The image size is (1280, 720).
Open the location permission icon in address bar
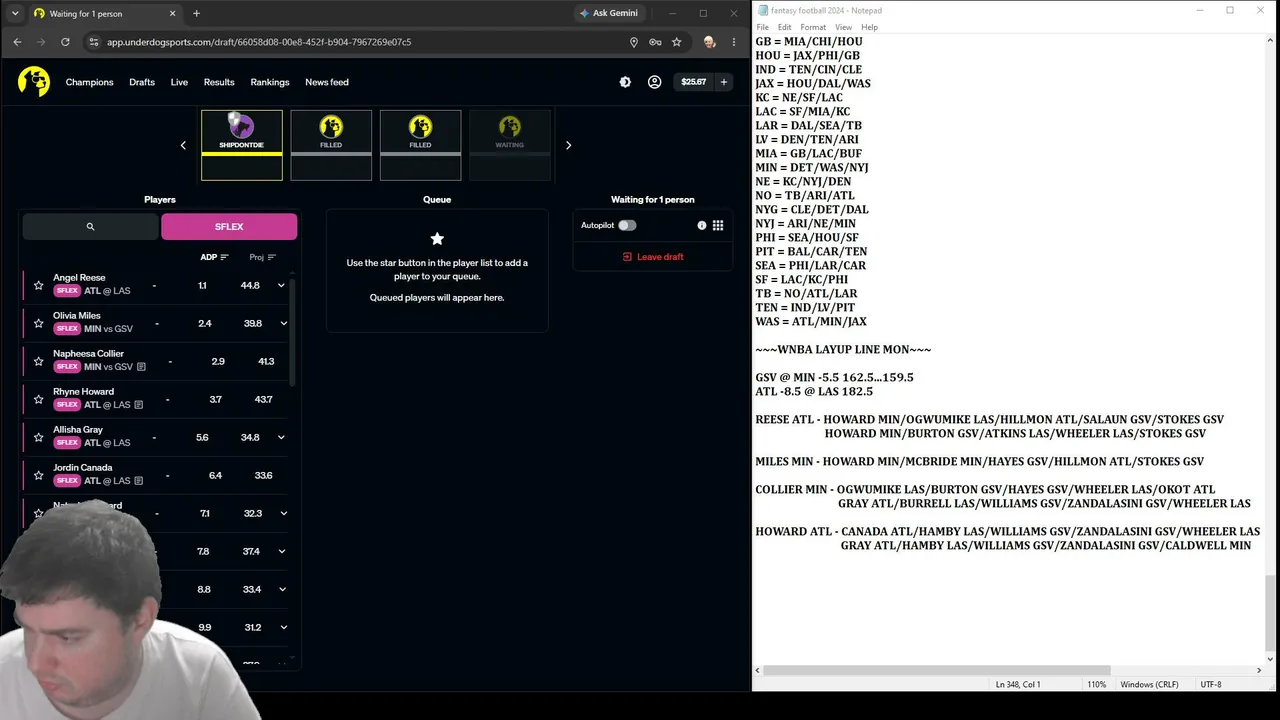(x=633, y=42)
